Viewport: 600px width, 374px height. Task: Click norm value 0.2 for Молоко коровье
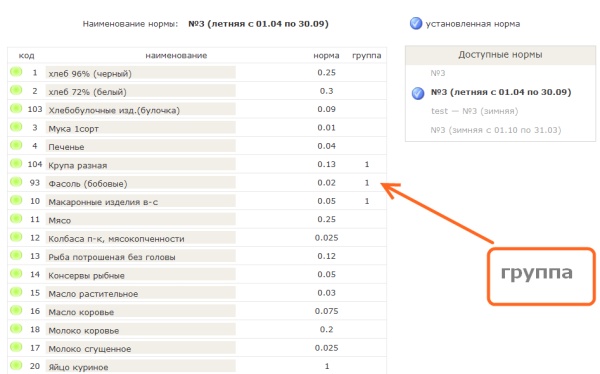(326, 330)
